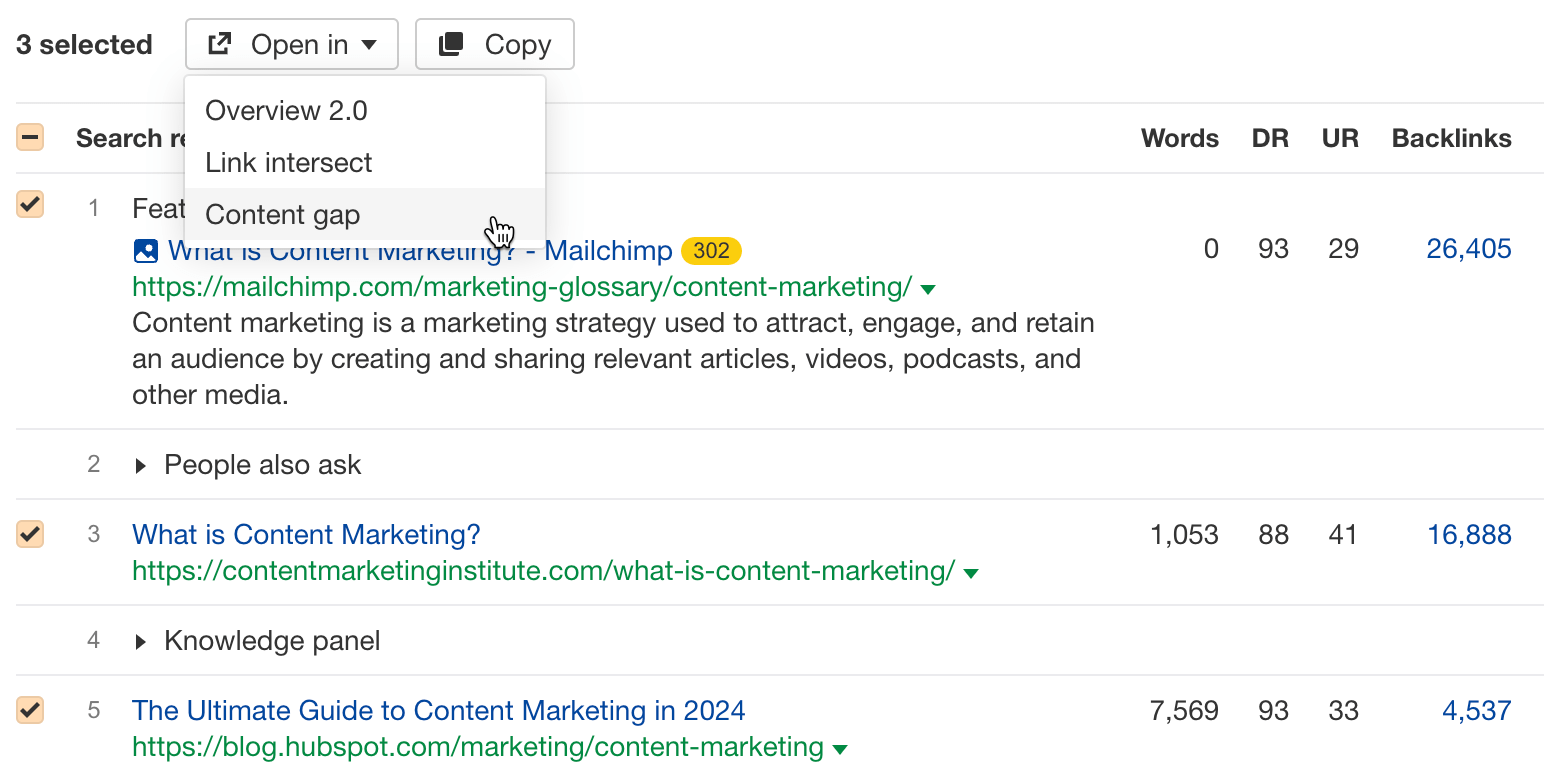This screenshot has height=780, width=1544.
Task: Select Link intersect from the menu
Action: 287,162
